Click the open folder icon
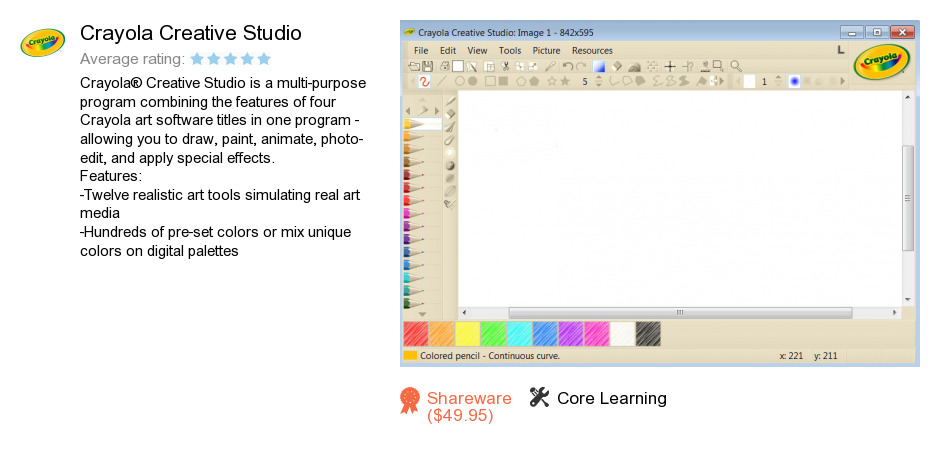Image resolution: width=940 pixels, height=451 pixels. (x=414, y=67)
